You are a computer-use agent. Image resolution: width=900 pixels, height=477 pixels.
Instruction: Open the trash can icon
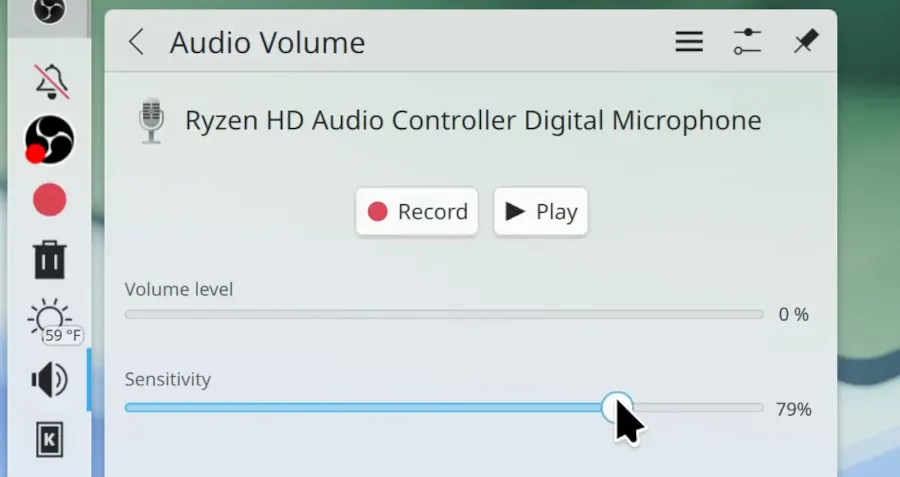point(50,260)
